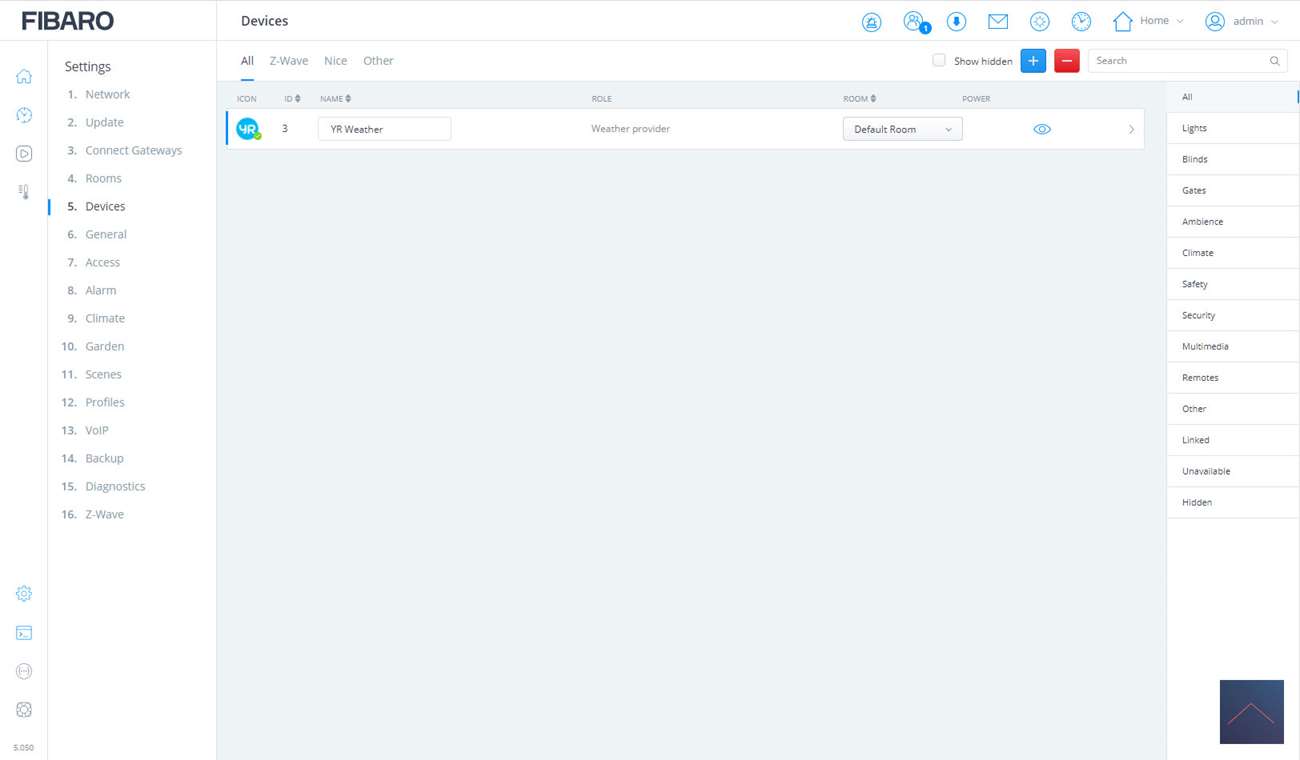
Task: Open the console terminal icon in sidebar
Action: (x=24, y=633)
